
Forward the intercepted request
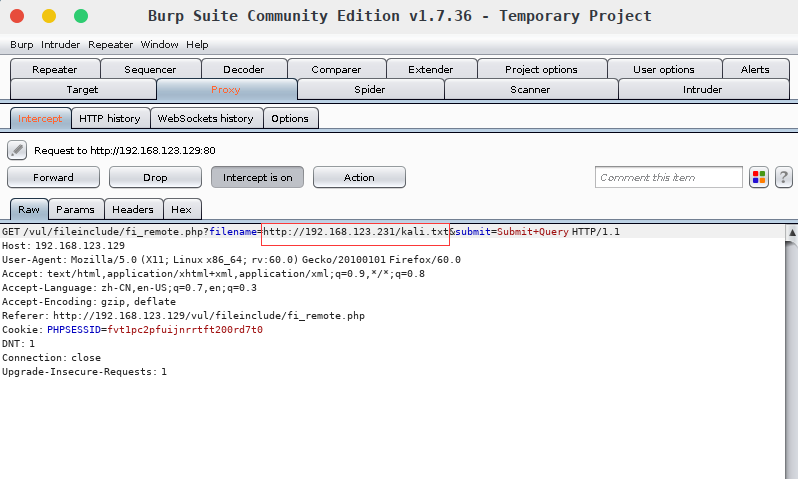click(53, 177)
